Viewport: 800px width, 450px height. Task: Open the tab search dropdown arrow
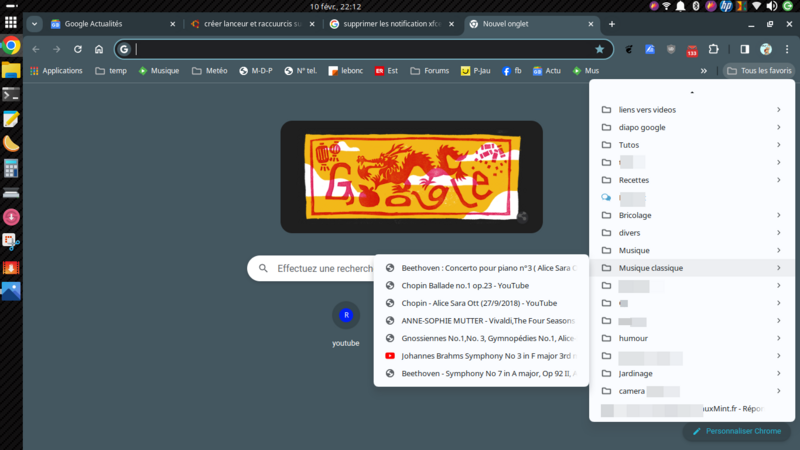click(x=34, y=24)
